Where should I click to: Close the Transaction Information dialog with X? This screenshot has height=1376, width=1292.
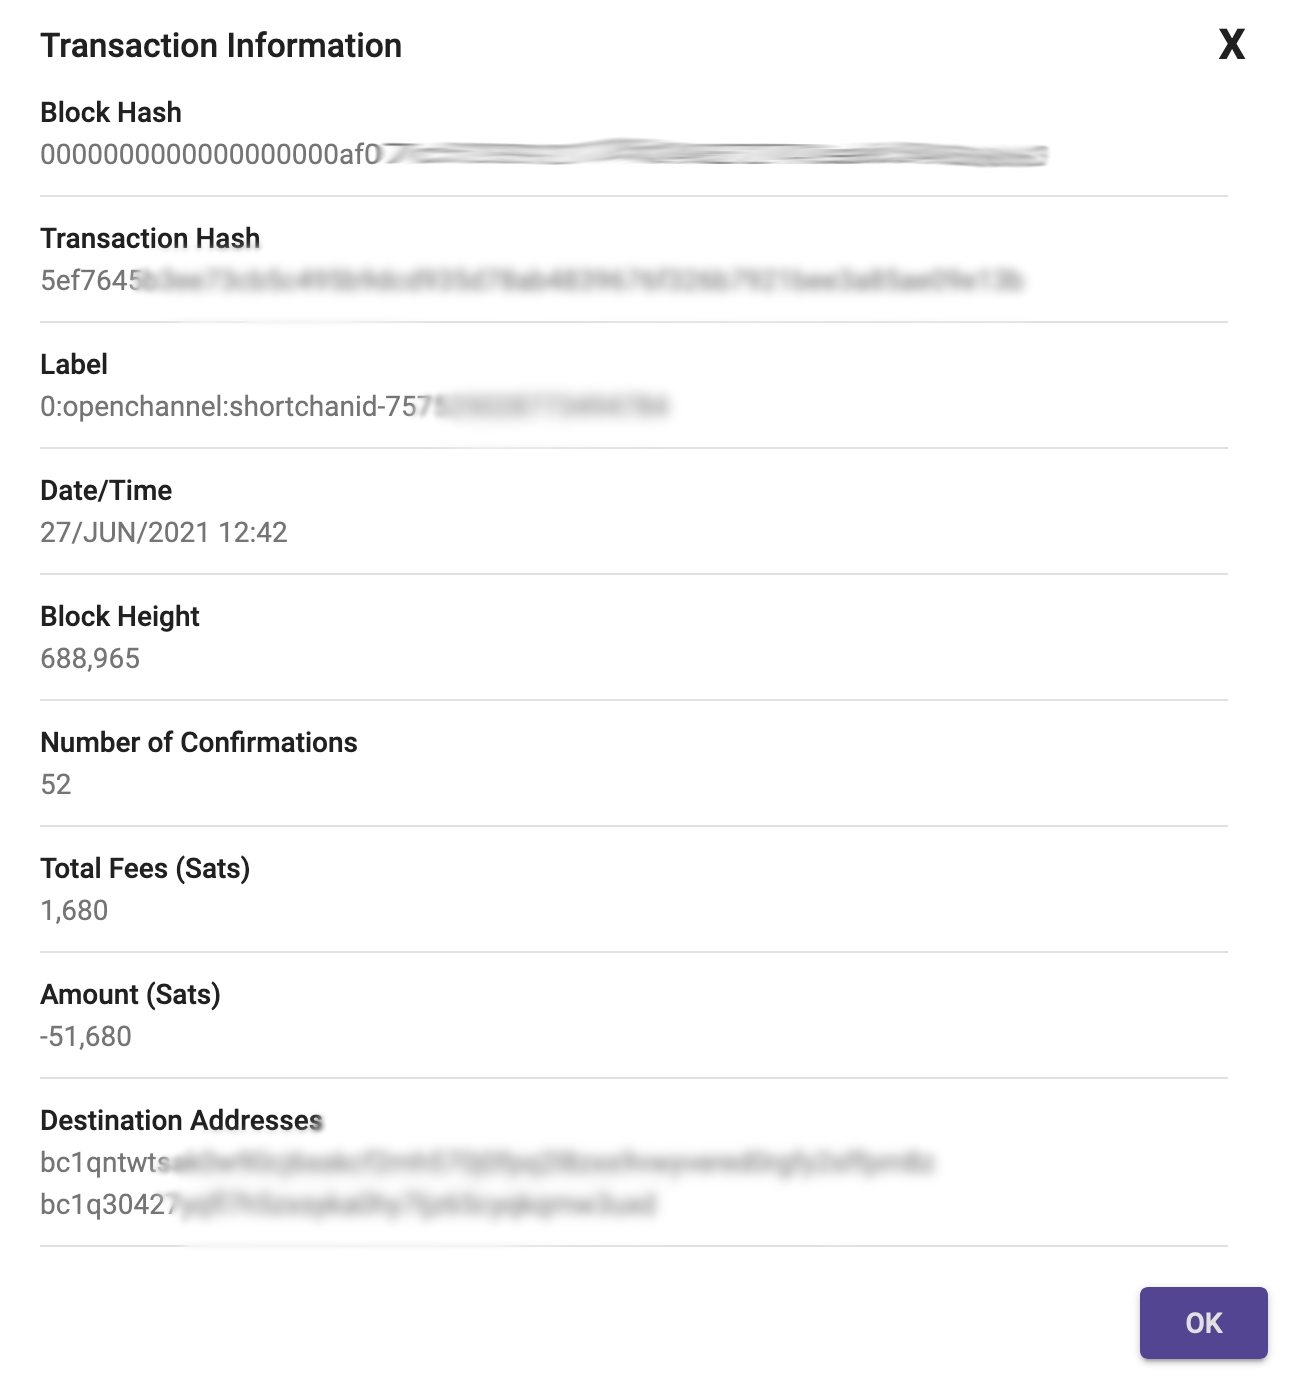pos(1232,45)
